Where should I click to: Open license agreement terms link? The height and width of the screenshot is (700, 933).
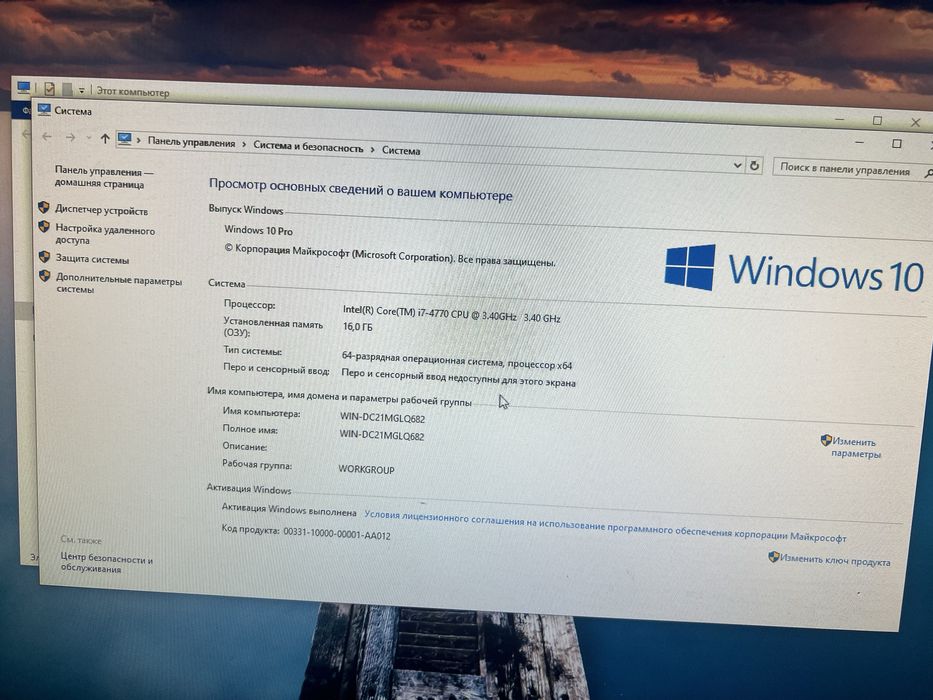coord(605,527)
